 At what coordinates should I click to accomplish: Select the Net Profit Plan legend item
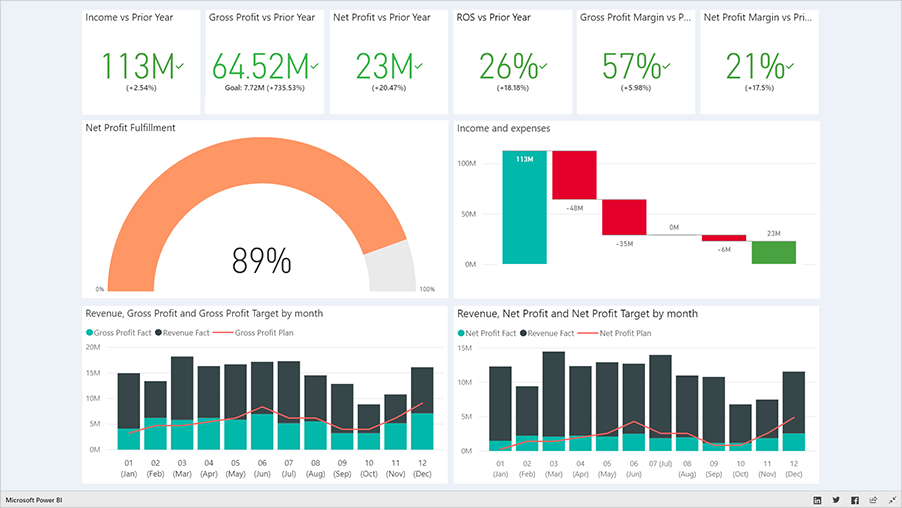tap(625, 332)
